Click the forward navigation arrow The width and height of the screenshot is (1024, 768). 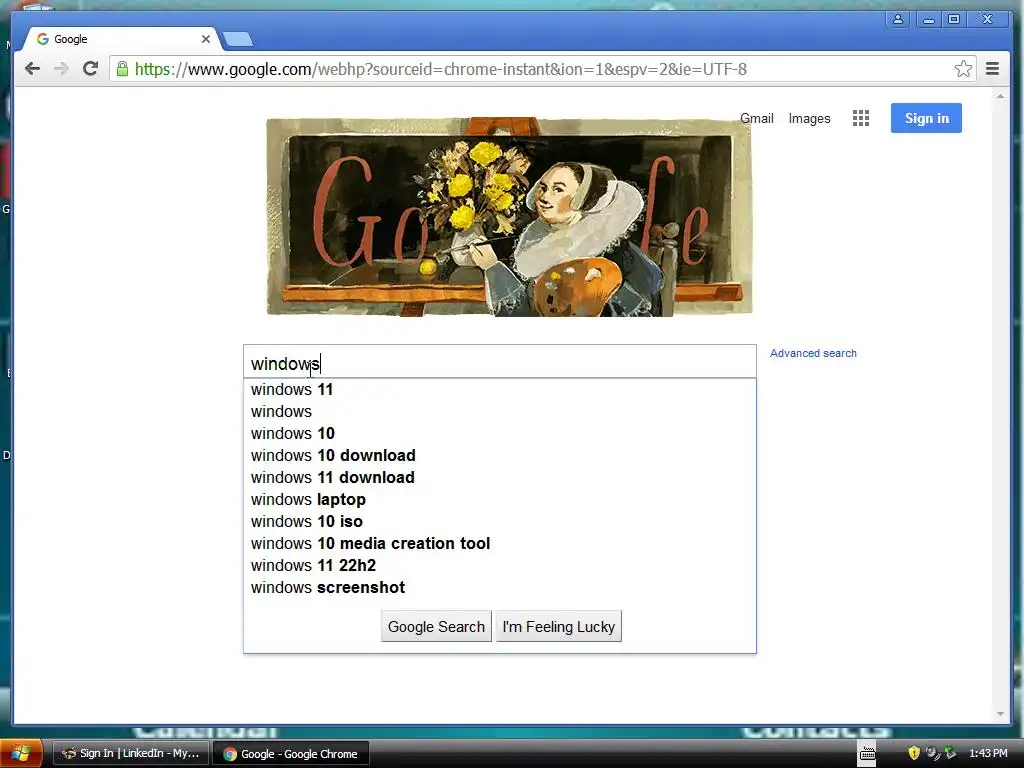point(61,69)
